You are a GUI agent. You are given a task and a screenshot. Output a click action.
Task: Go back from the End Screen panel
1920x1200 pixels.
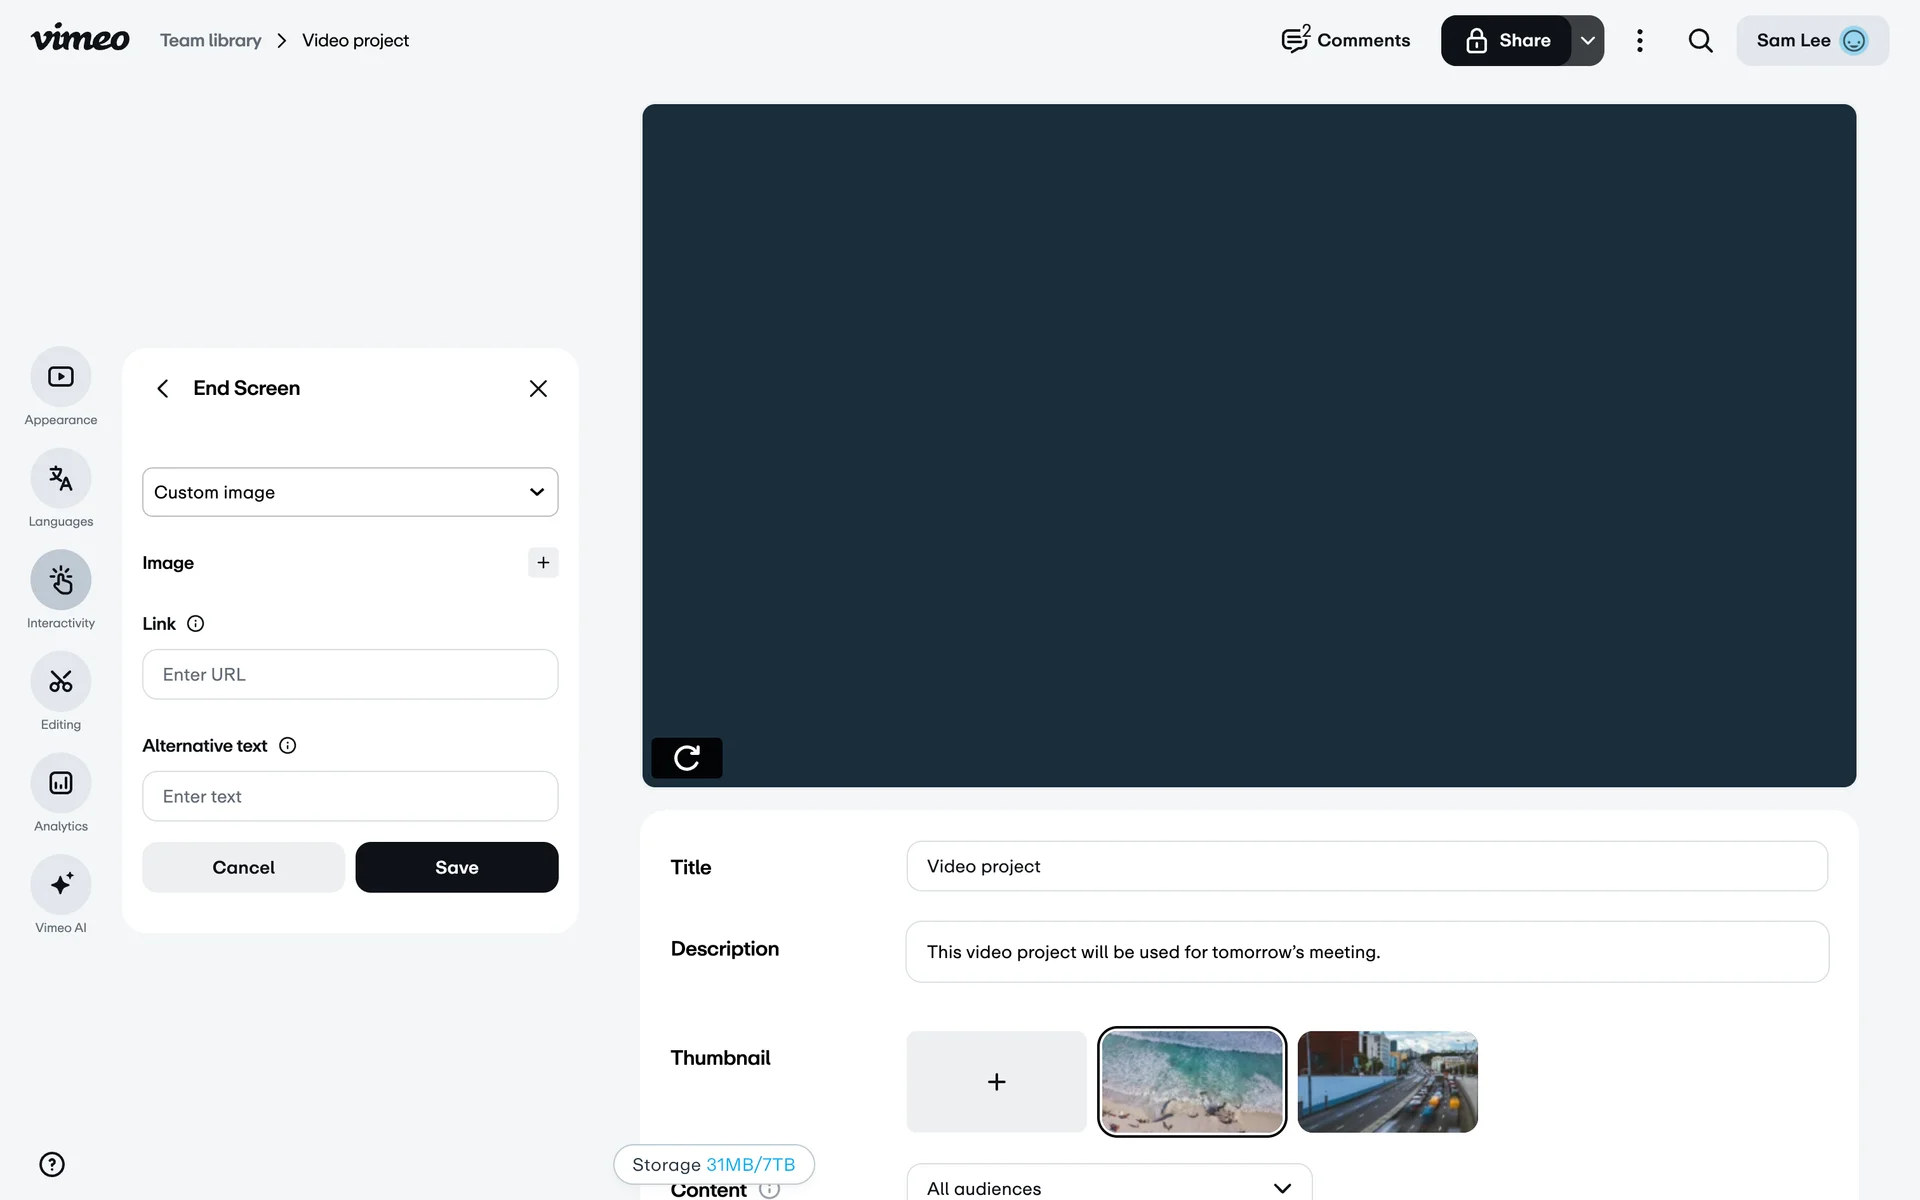coord(163,388)
